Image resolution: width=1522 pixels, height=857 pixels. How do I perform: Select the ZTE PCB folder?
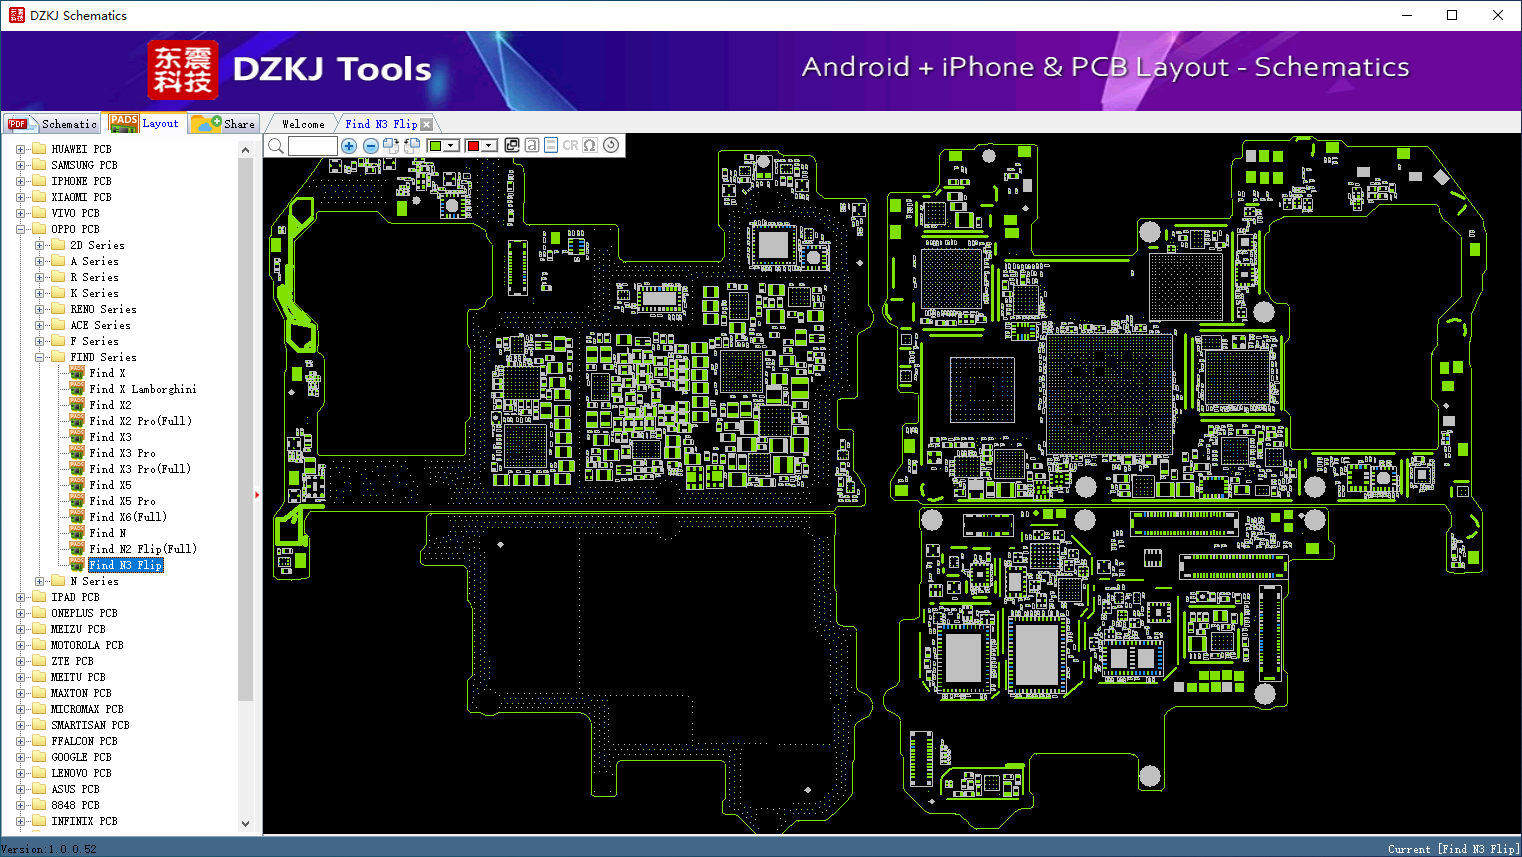pos(72,661)
